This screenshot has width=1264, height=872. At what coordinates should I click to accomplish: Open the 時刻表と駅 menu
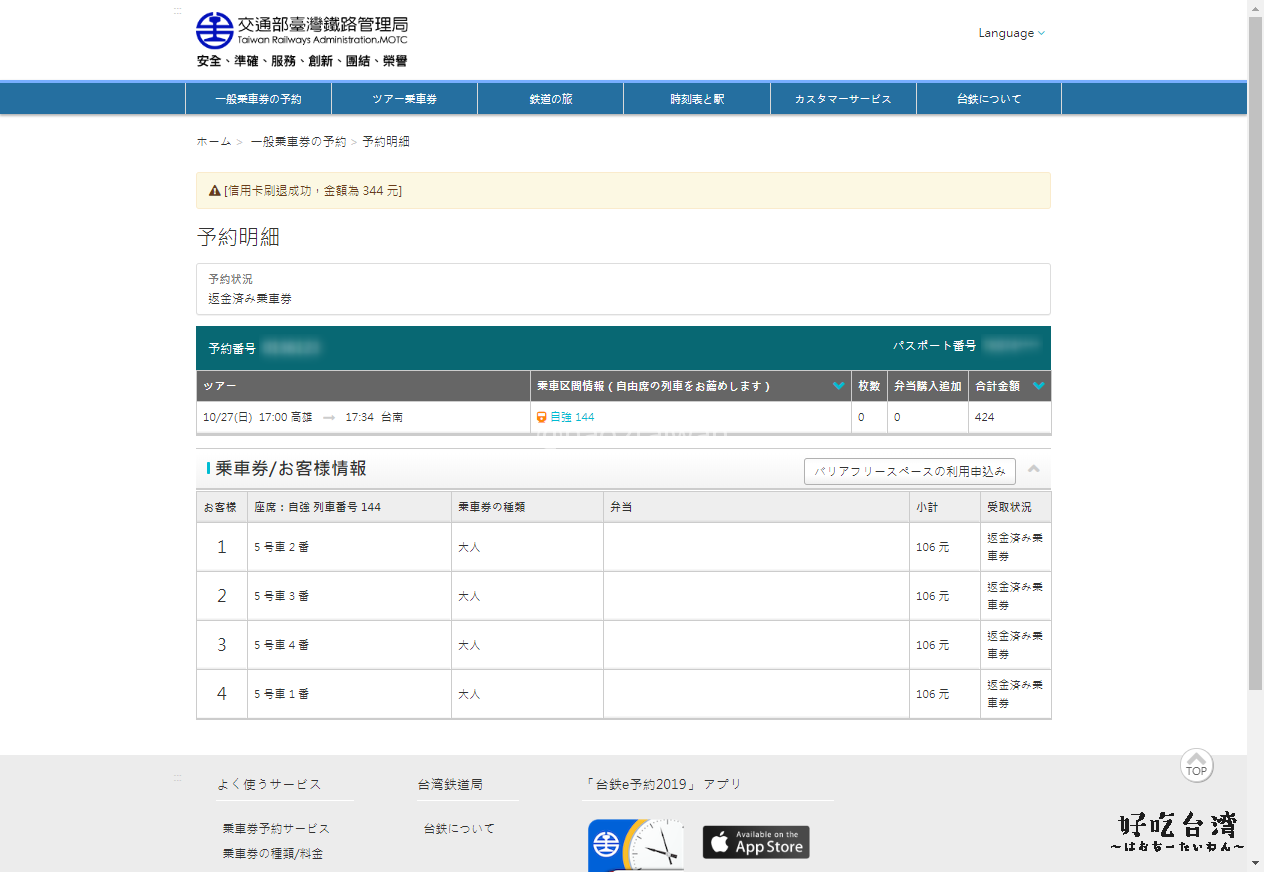697,99
